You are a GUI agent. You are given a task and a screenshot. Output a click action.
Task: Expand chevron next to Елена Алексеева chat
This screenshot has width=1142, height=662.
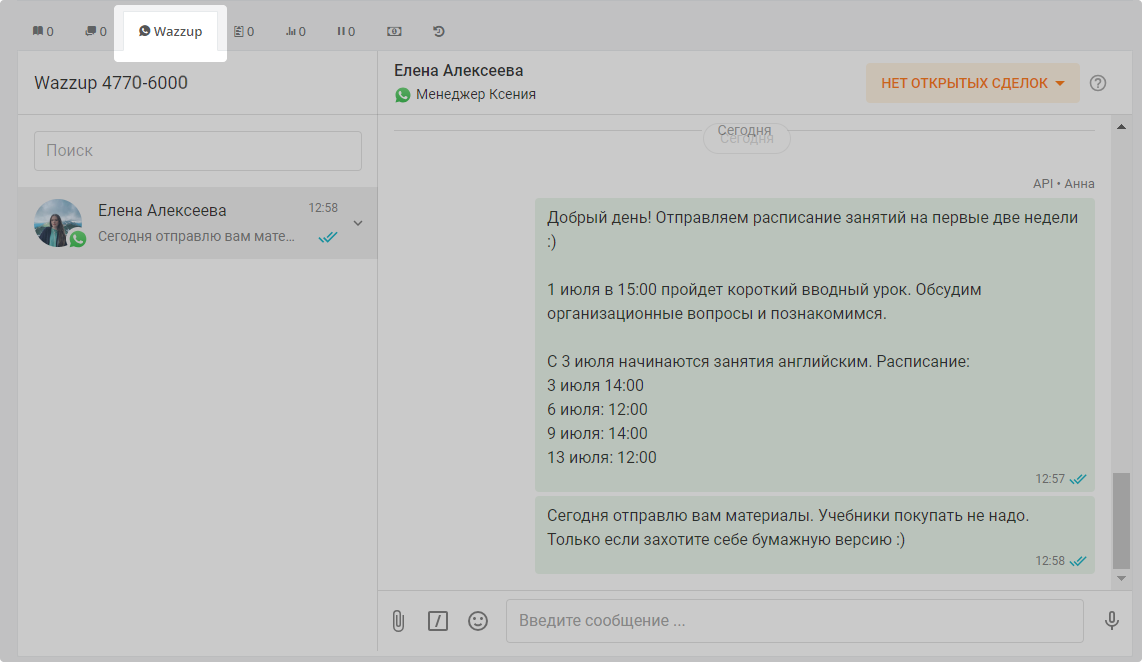pos(358,223)
